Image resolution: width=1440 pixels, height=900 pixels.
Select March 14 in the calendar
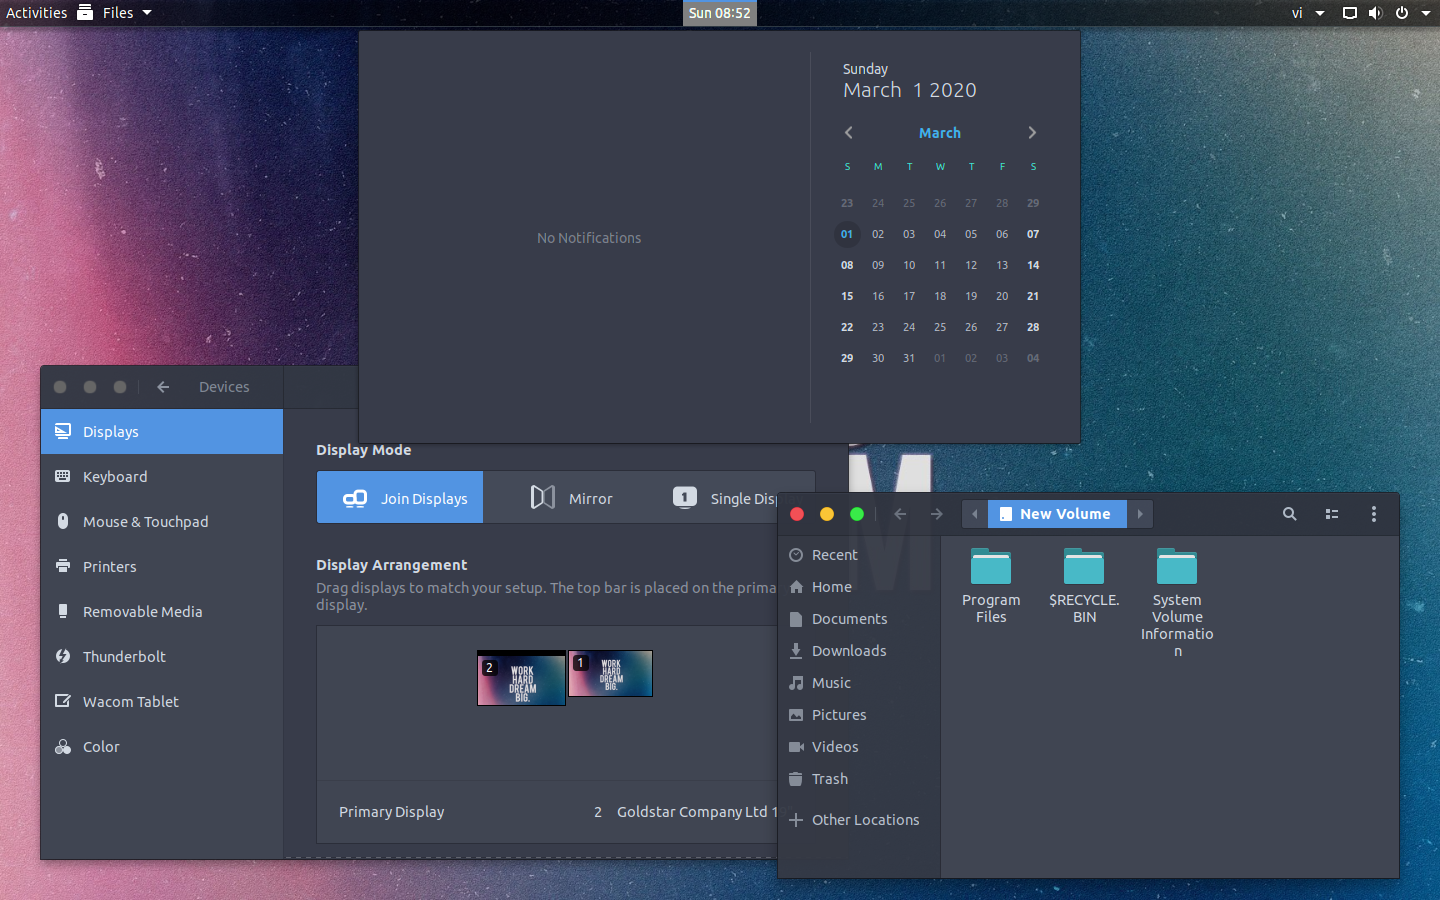[1033, 265]
